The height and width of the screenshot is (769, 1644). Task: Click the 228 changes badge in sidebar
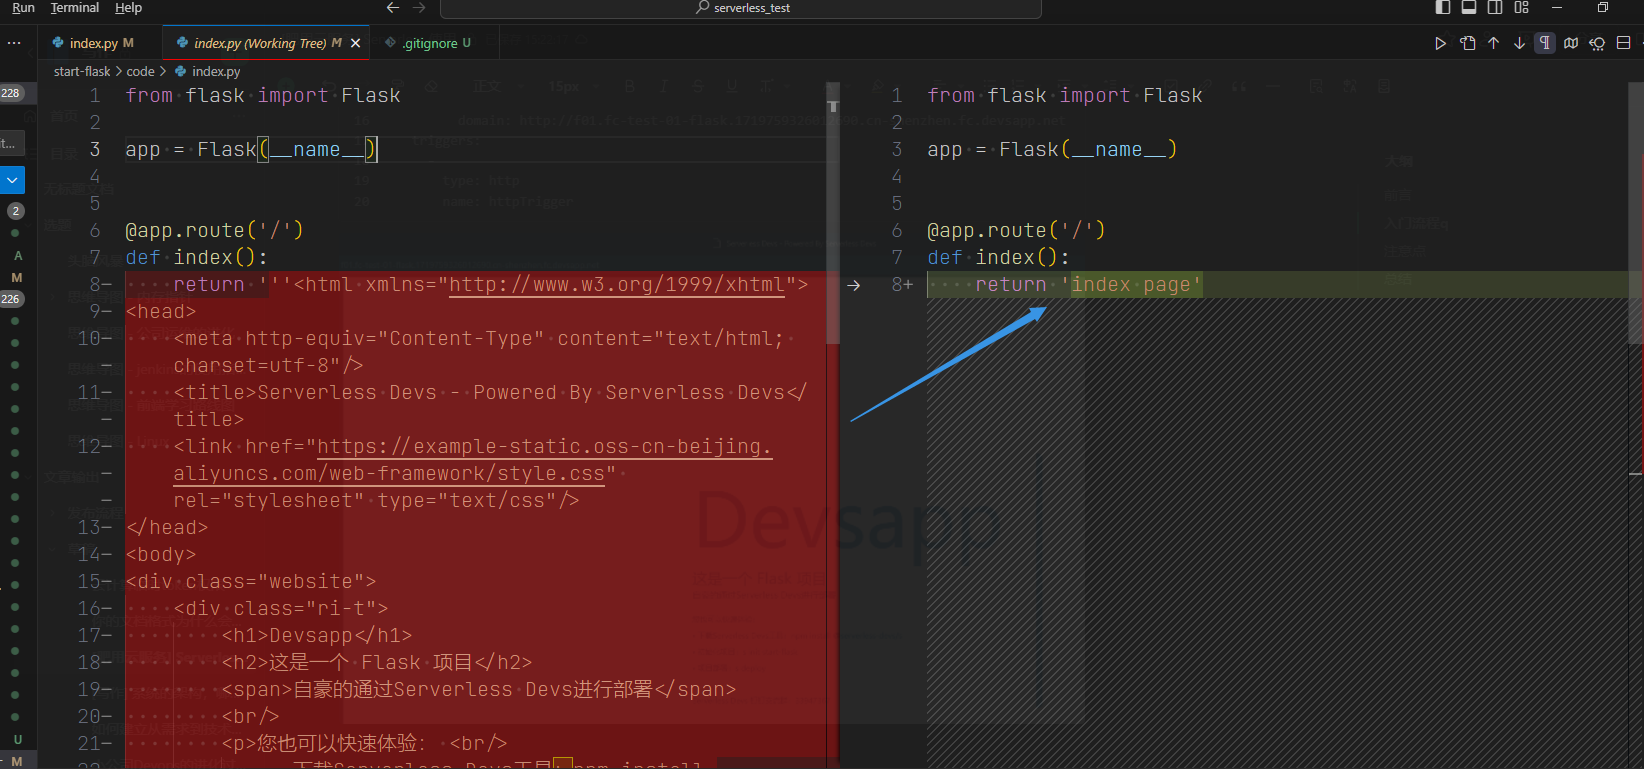(x=10, y=93)
